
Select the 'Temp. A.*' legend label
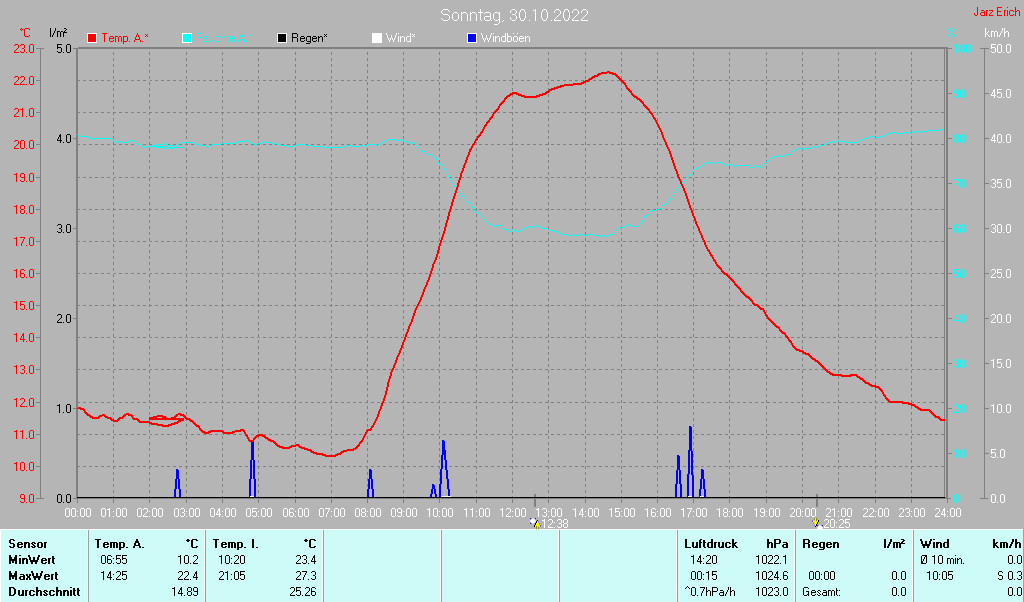[x=125, y=39]
